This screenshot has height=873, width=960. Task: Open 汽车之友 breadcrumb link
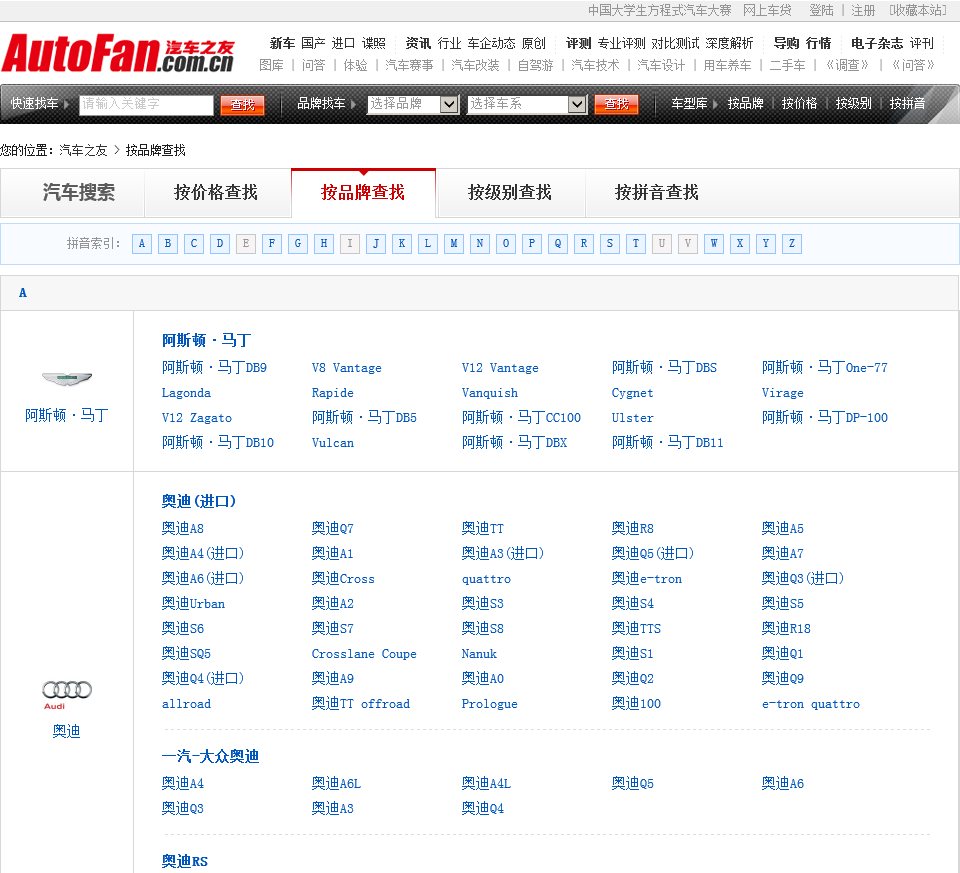83,151
